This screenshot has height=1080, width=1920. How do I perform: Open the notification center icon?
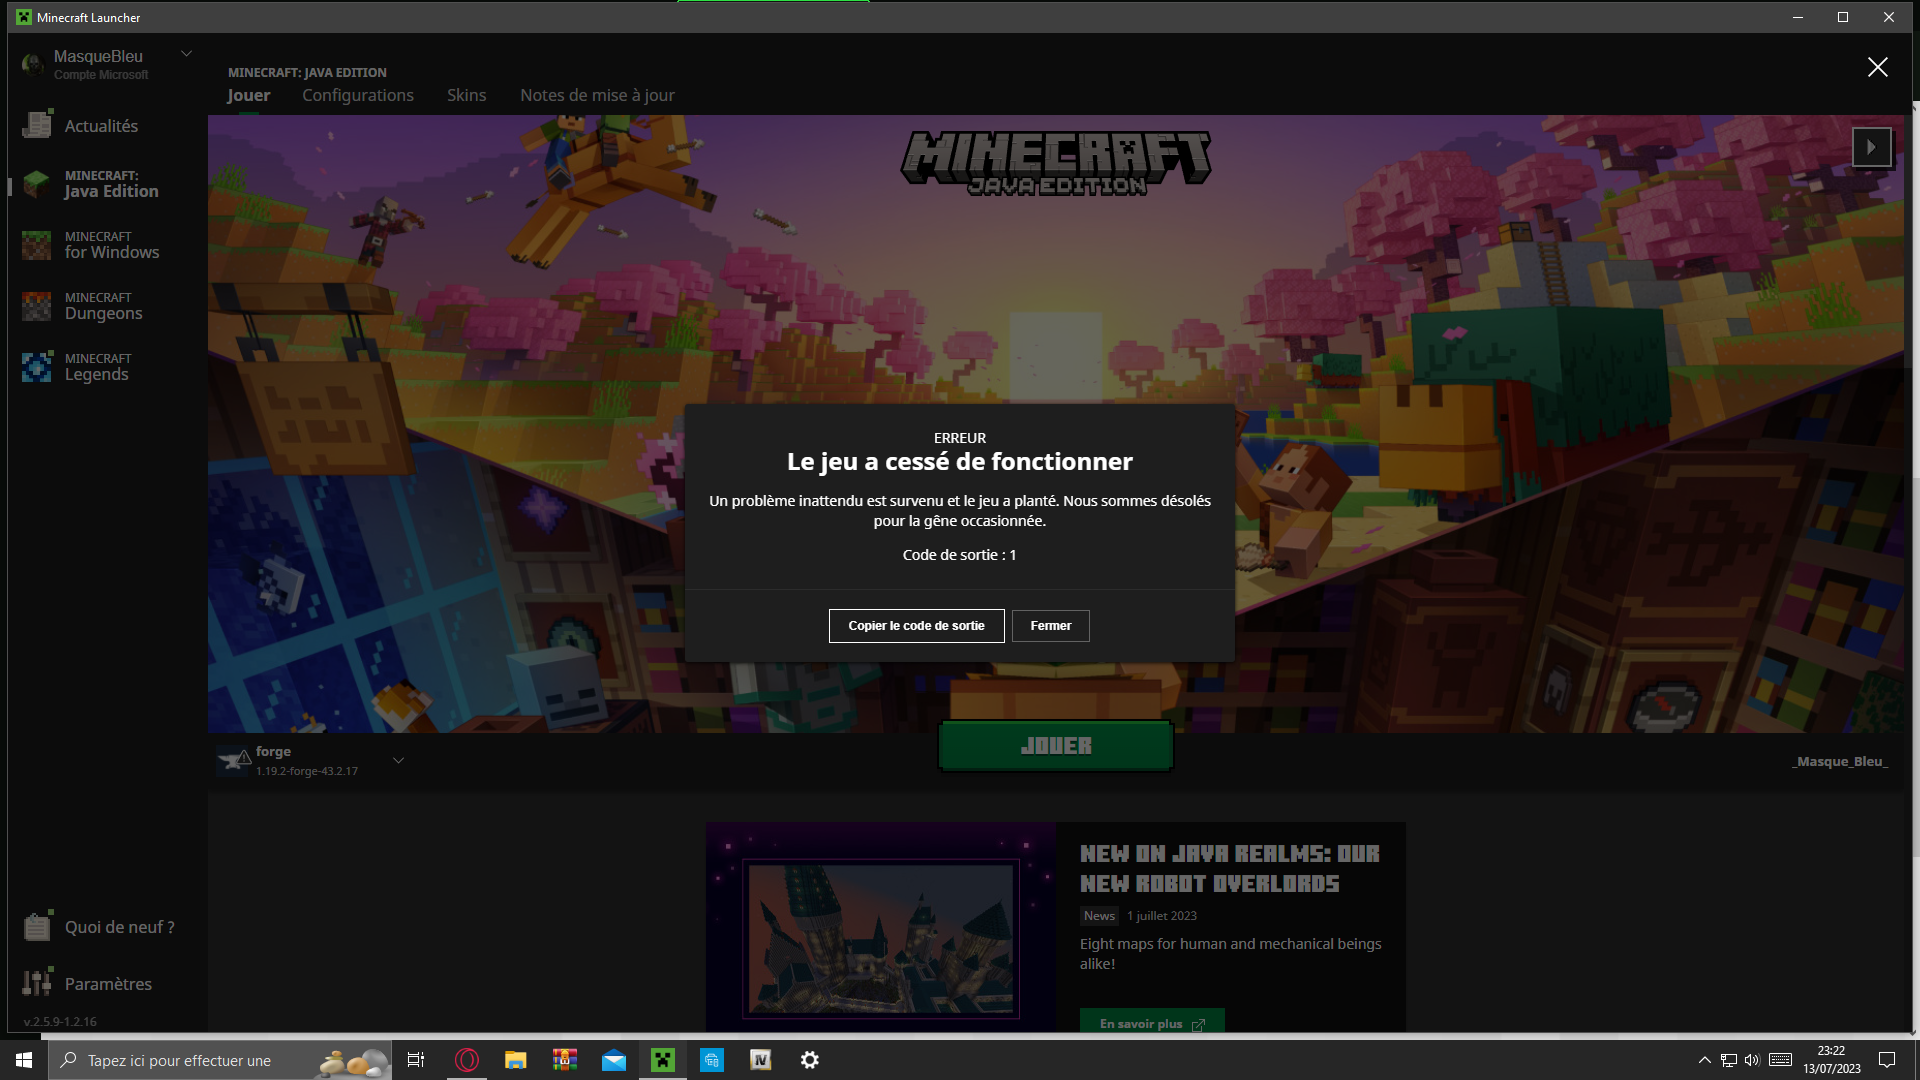point(1887,1060)
